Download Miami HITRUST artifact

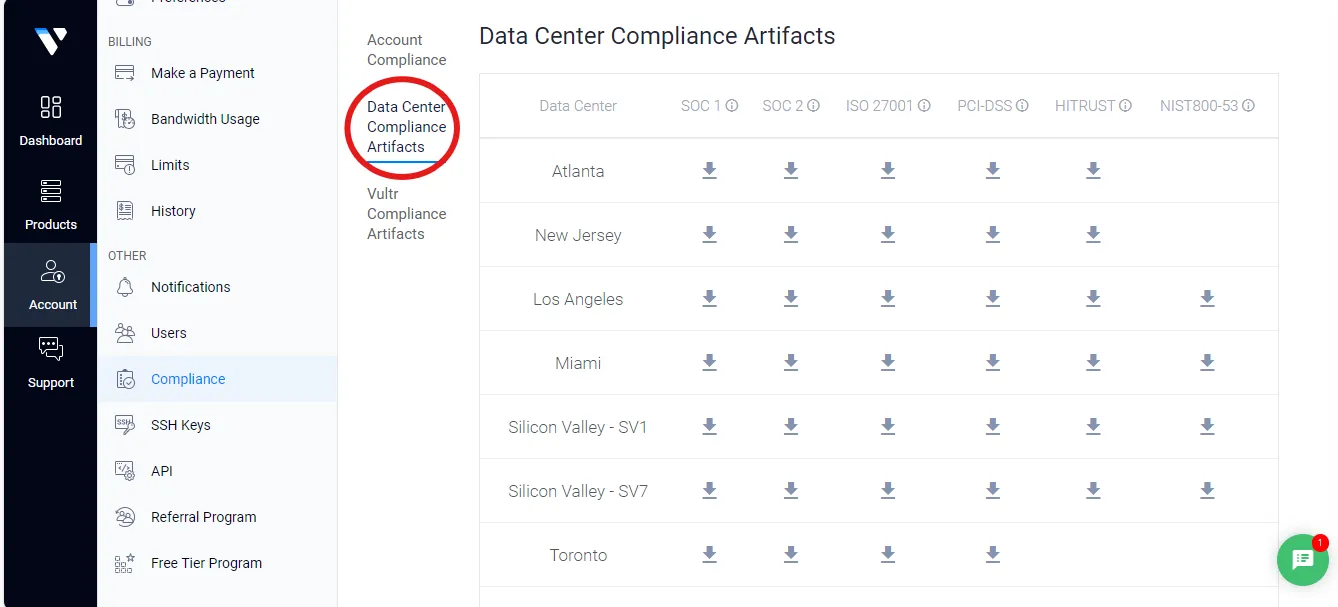click(x=1093, y=363)
